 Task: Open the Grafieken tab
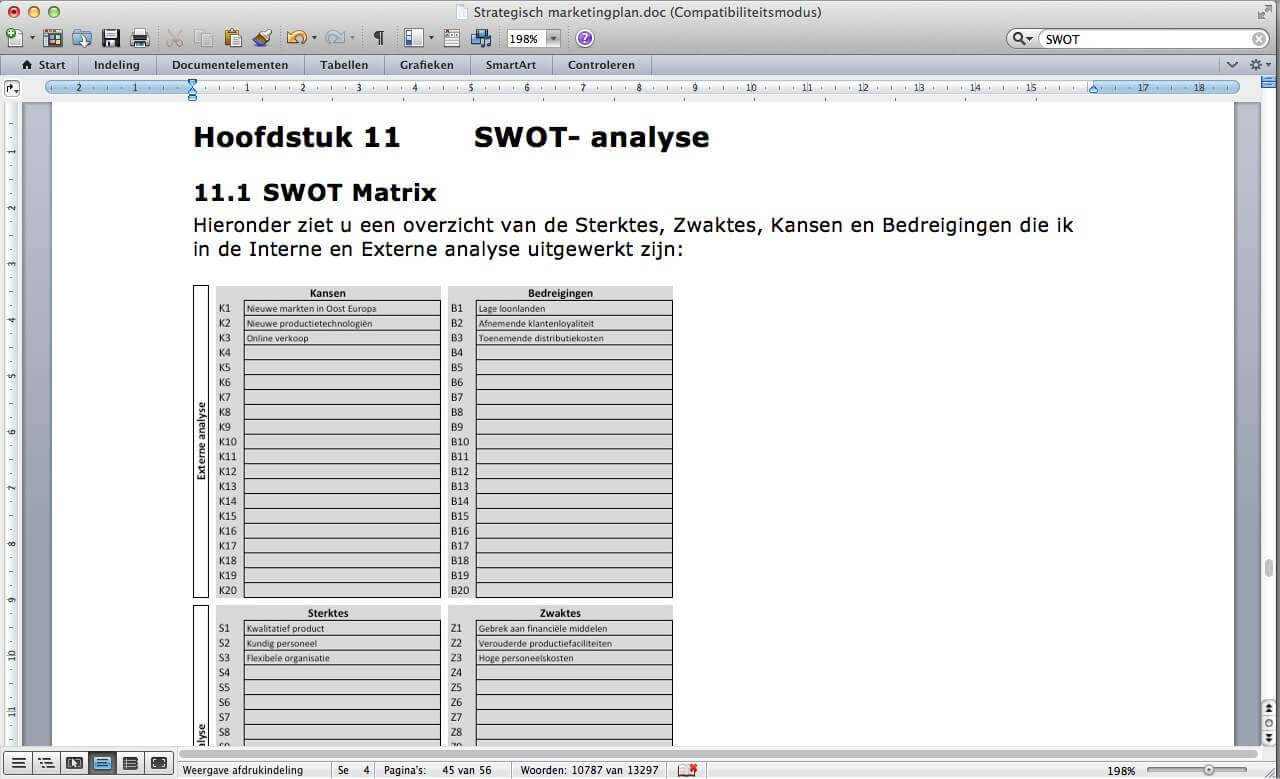click(x=427, y=64)
